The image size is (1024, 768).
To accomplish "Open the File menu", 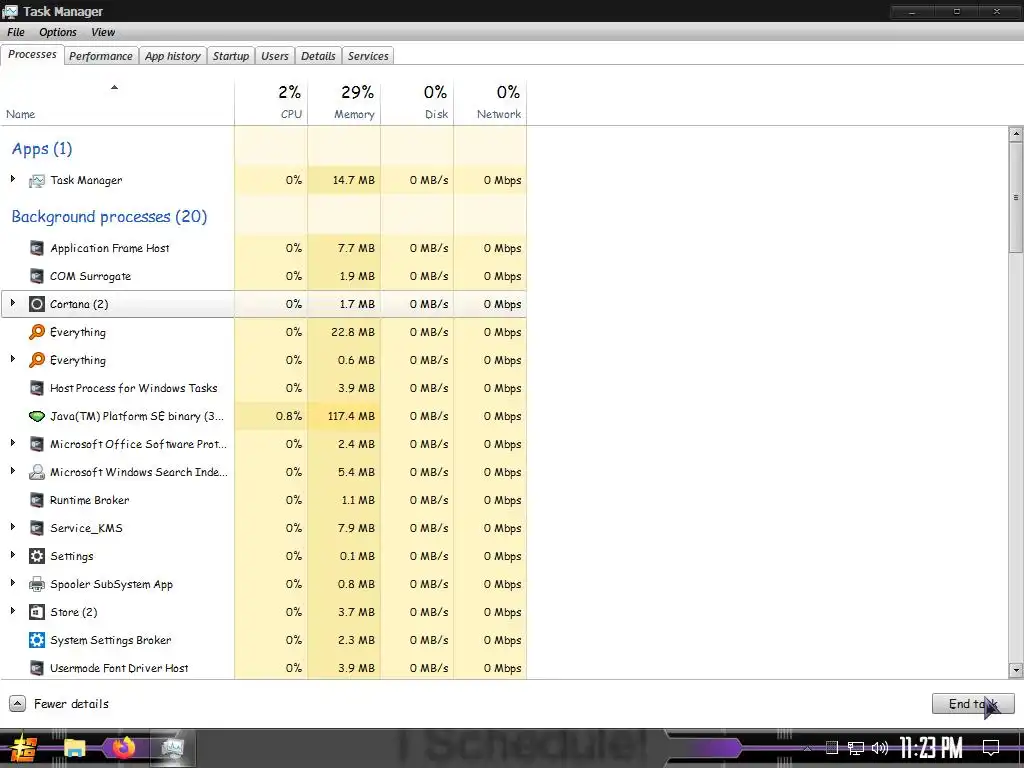I will (x=16, y=32).
